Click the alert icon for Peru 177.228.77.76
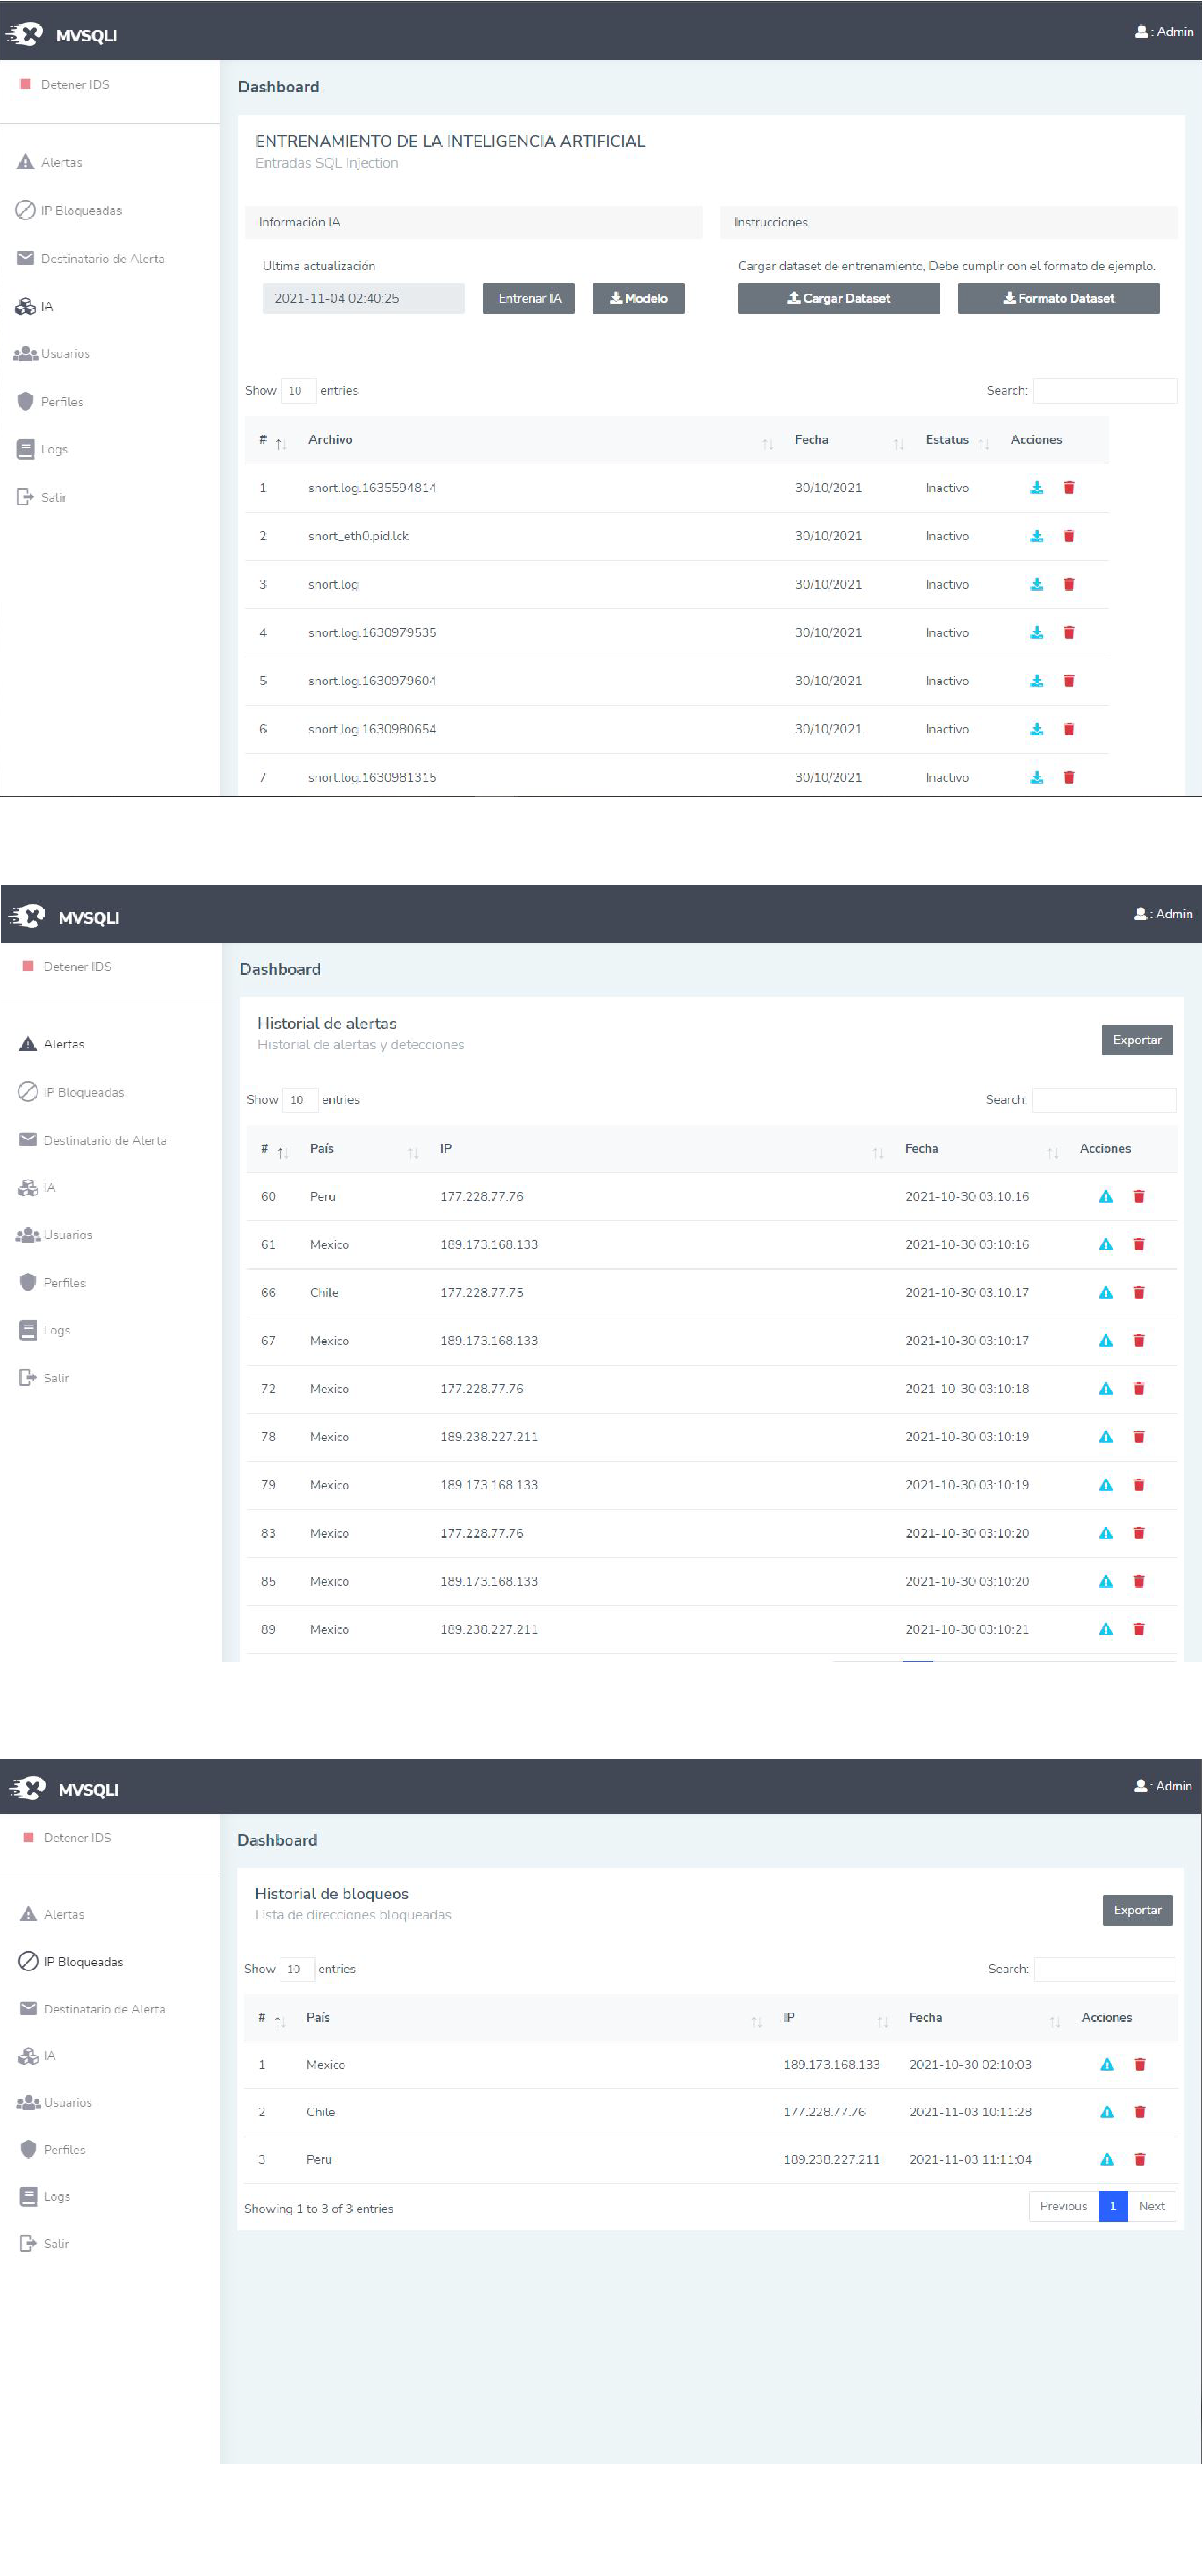The height and width of the screenshot is (2576, 1202). (1105, 1196)
